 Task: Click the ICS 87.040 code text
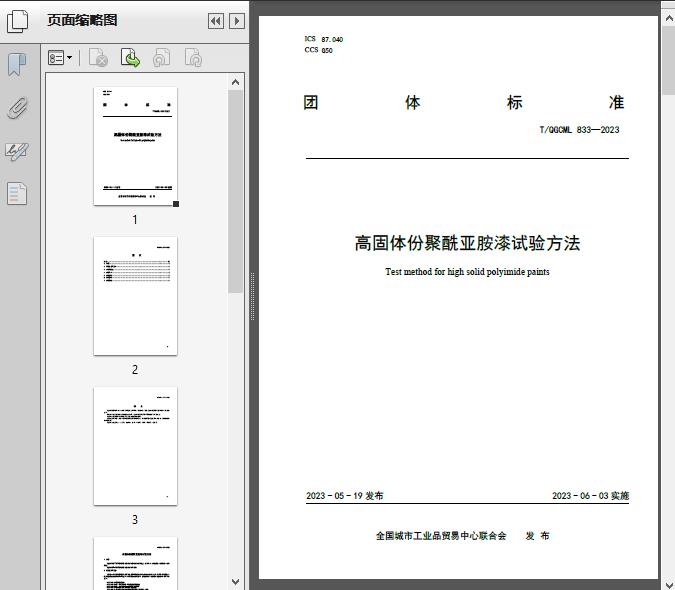click(x=324, y=39)
